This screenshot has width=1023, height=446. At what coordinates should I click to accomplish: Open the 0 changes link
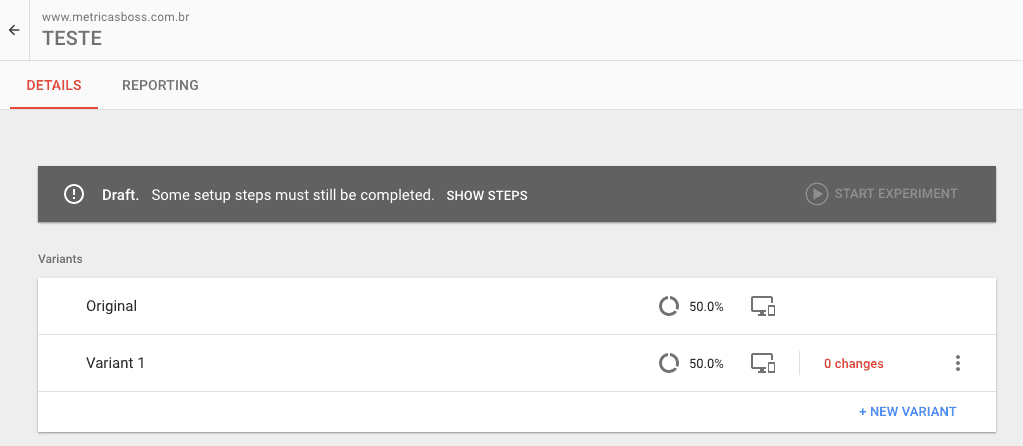pyautogui.click(x=853, y=364)
